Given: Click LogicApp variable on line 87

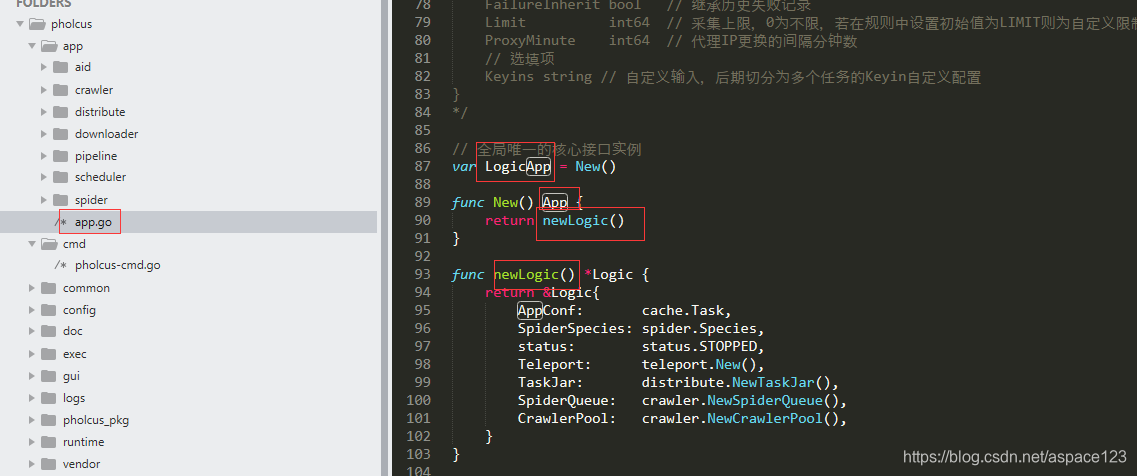Looking at the screenshot, I should (518, 167).
